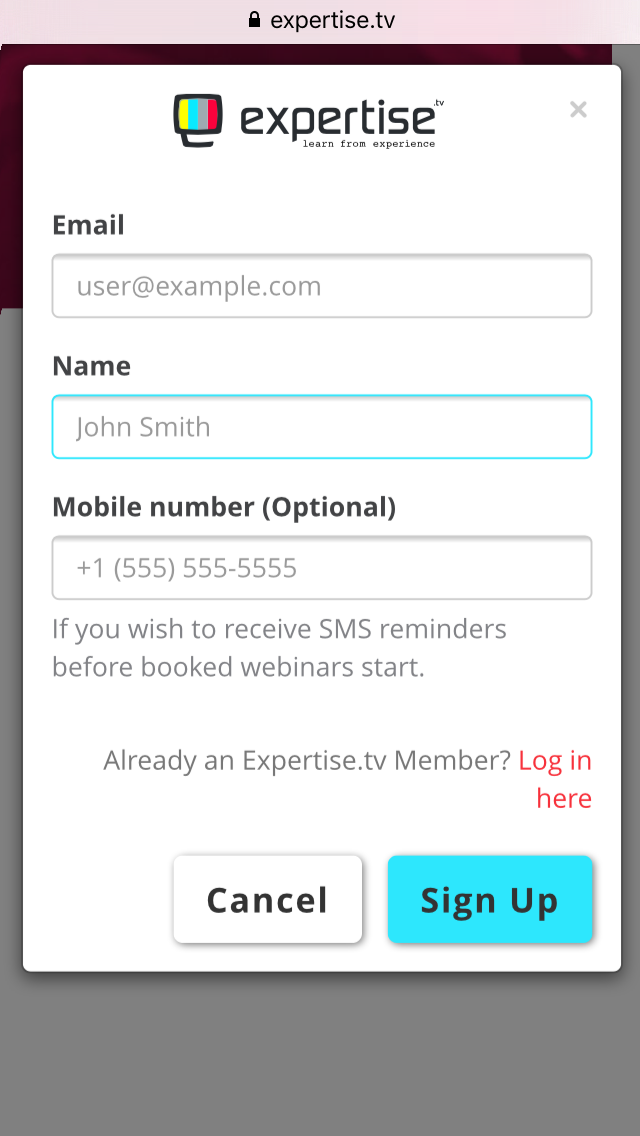Click the Email field label
Screen dimensions: 640x1136
pos(88,225)
